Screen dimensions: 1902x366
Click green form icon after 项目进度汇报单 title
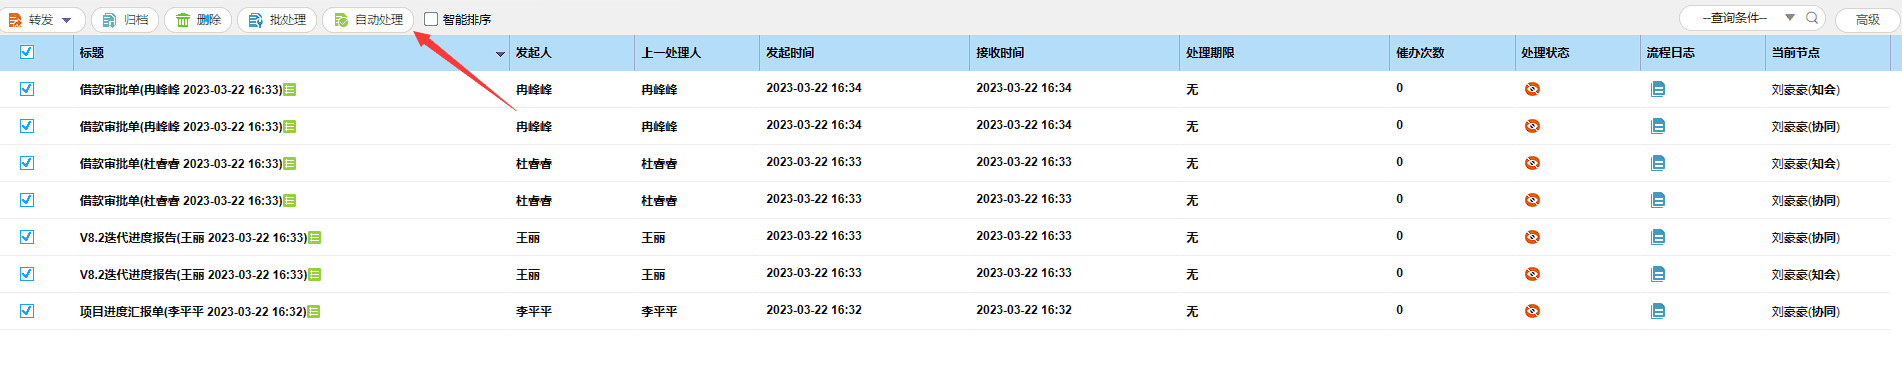click(314, 312)
